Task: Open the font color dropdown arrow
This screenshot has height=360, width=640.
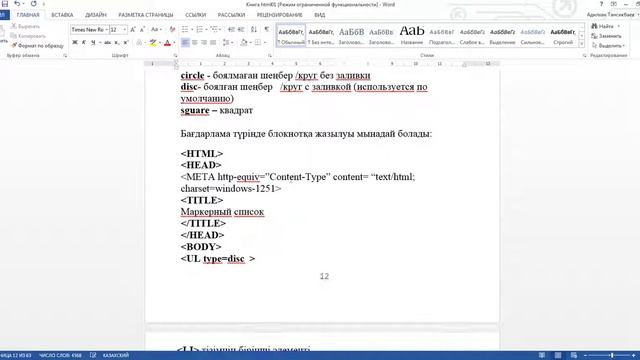Action: [174, 42]
